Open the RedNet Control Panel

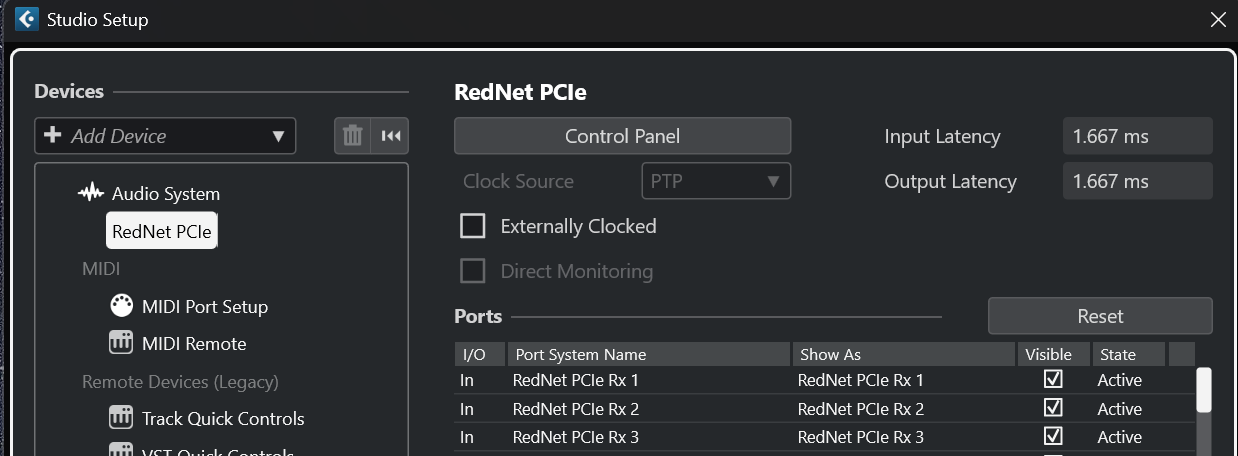(x=622, y=136)
